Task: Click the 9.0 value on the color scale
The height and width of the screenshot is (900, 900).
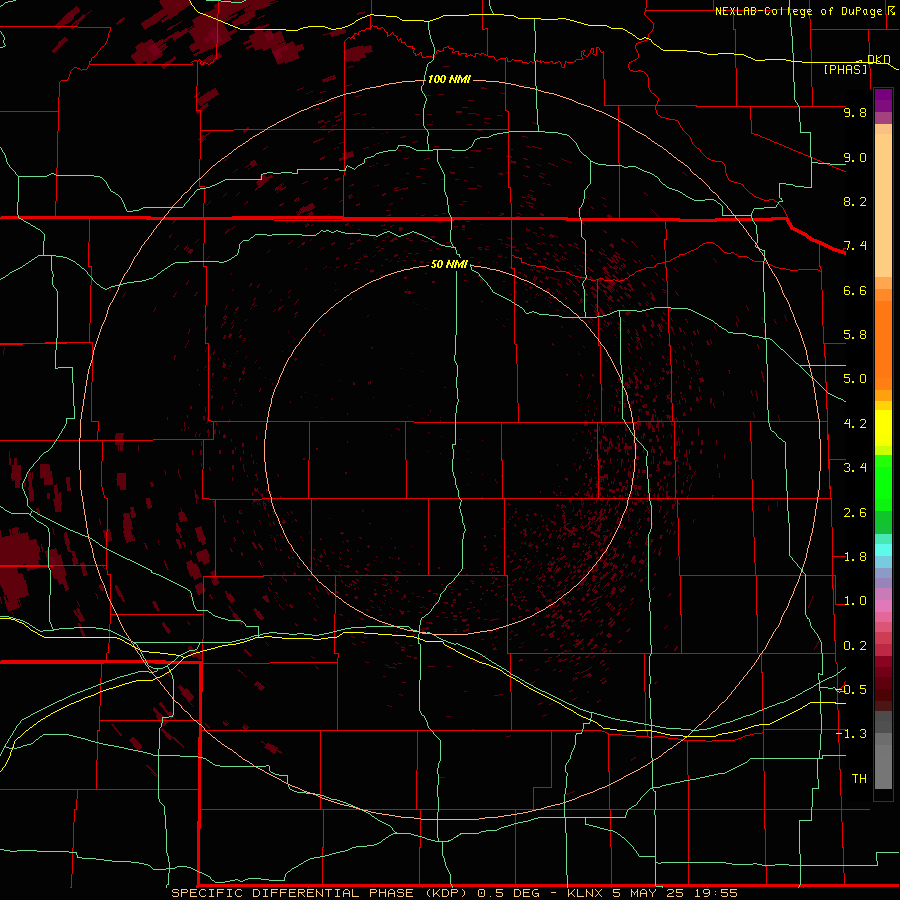Action: click(x=855, y=157)
